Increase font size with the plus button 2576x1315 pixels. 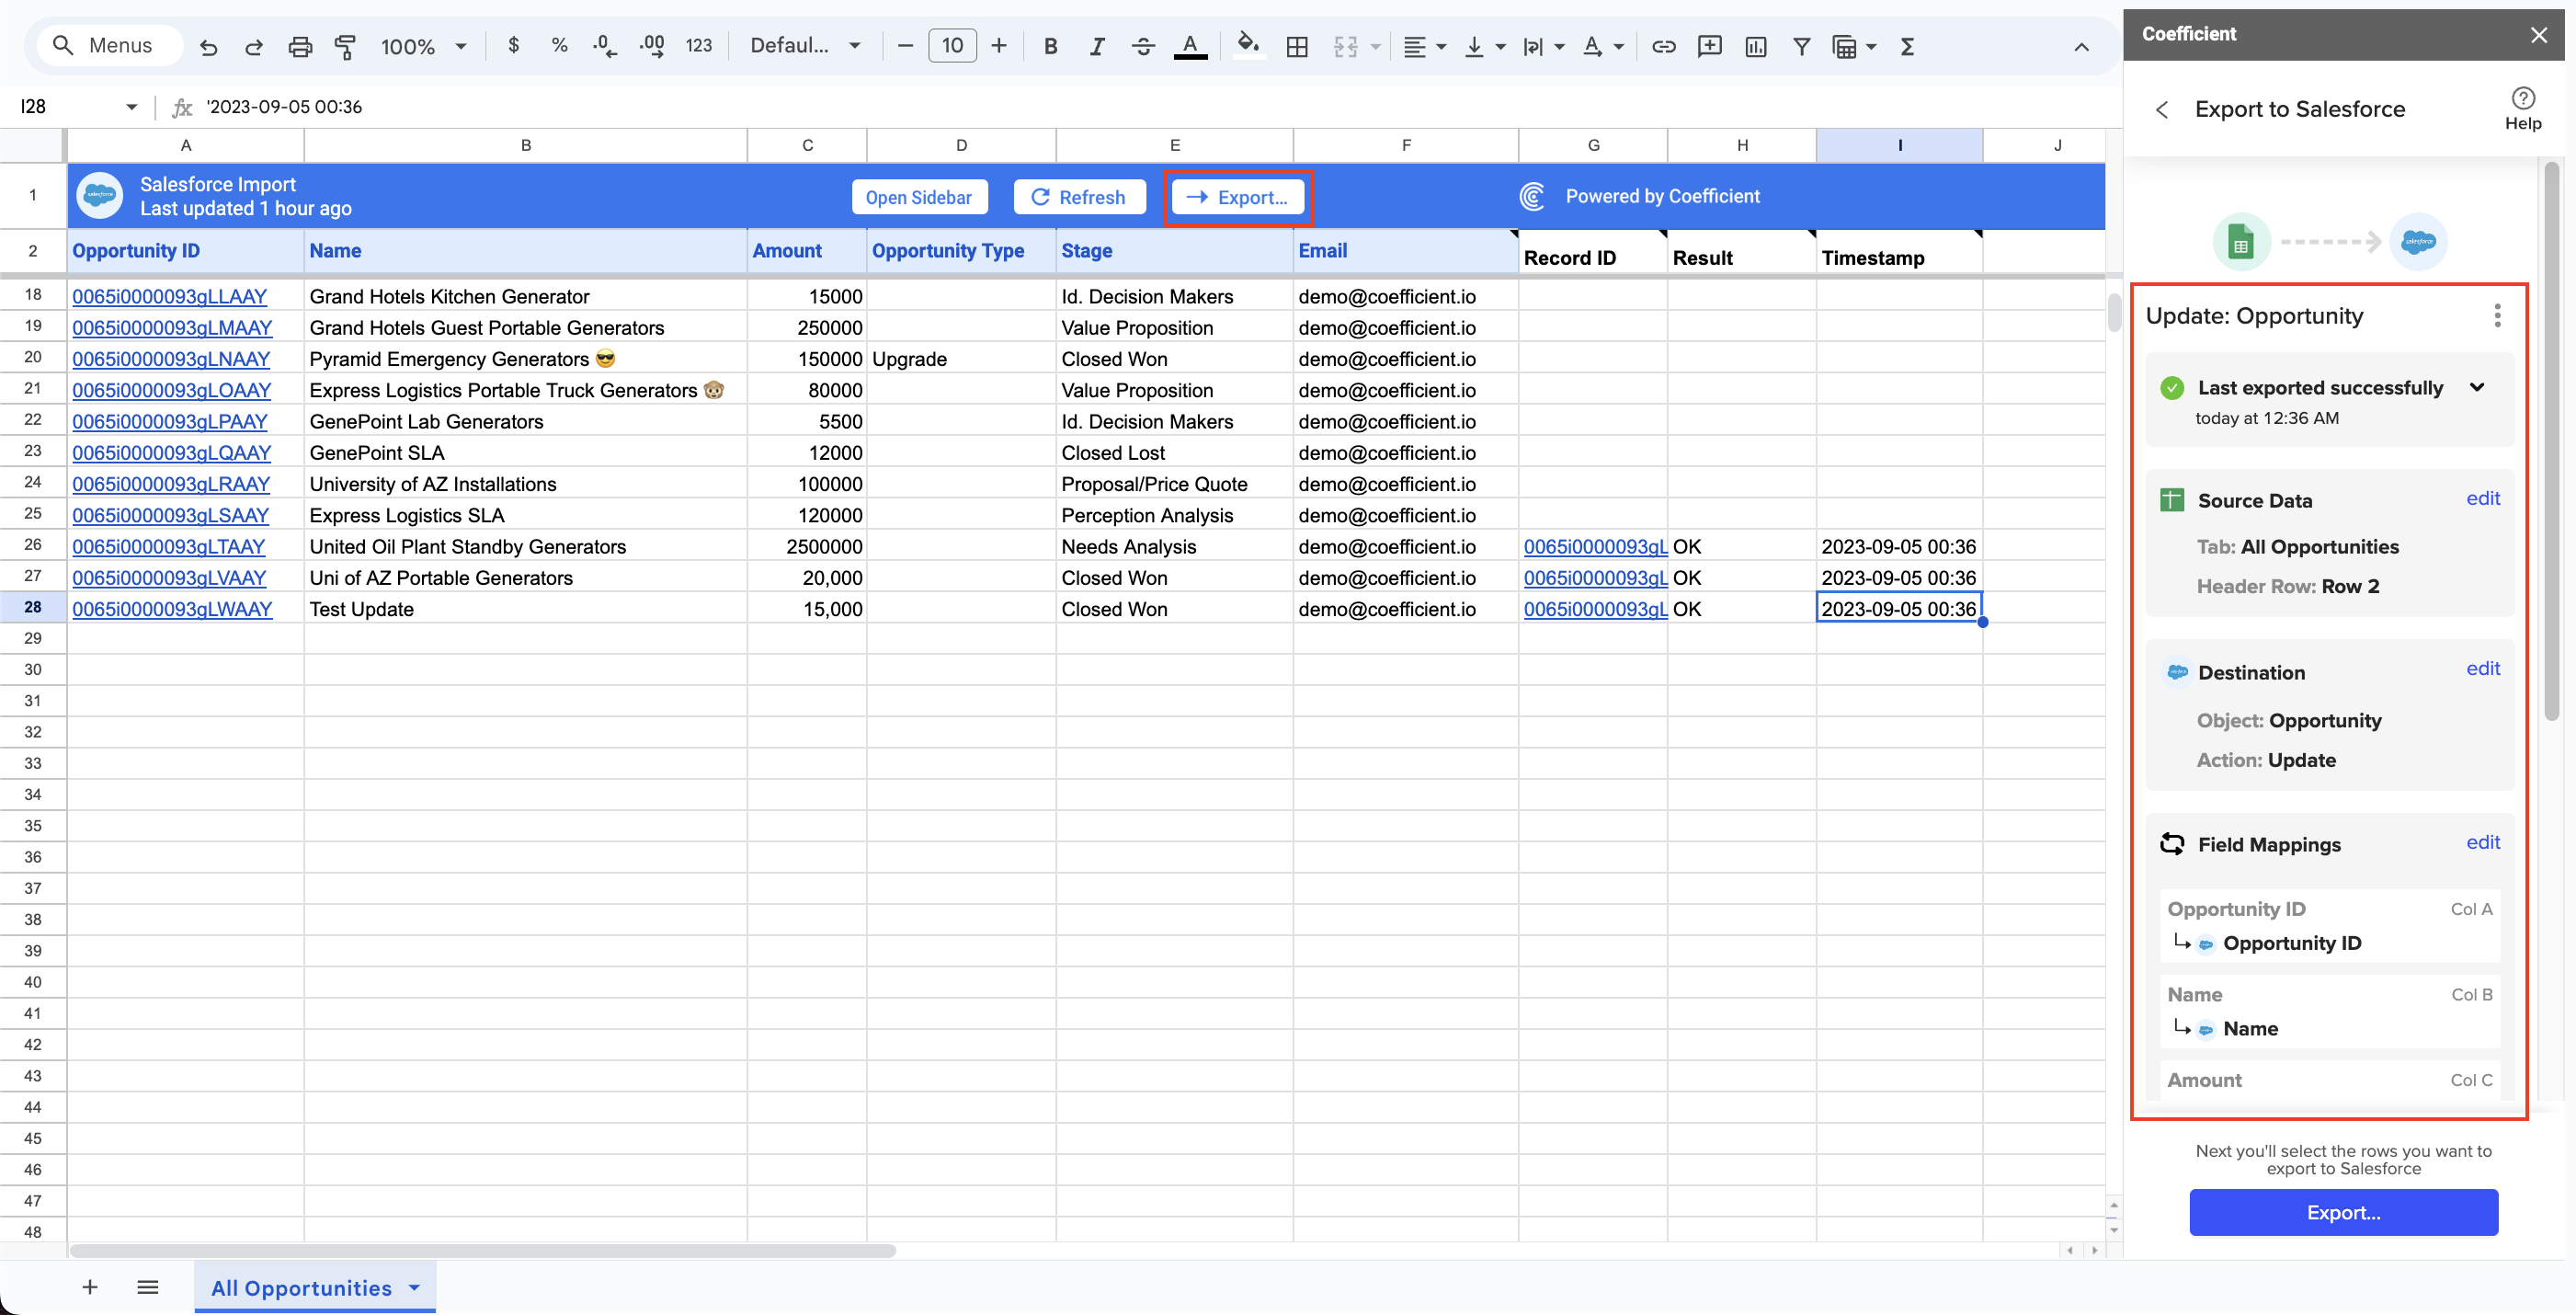[998, 46]
